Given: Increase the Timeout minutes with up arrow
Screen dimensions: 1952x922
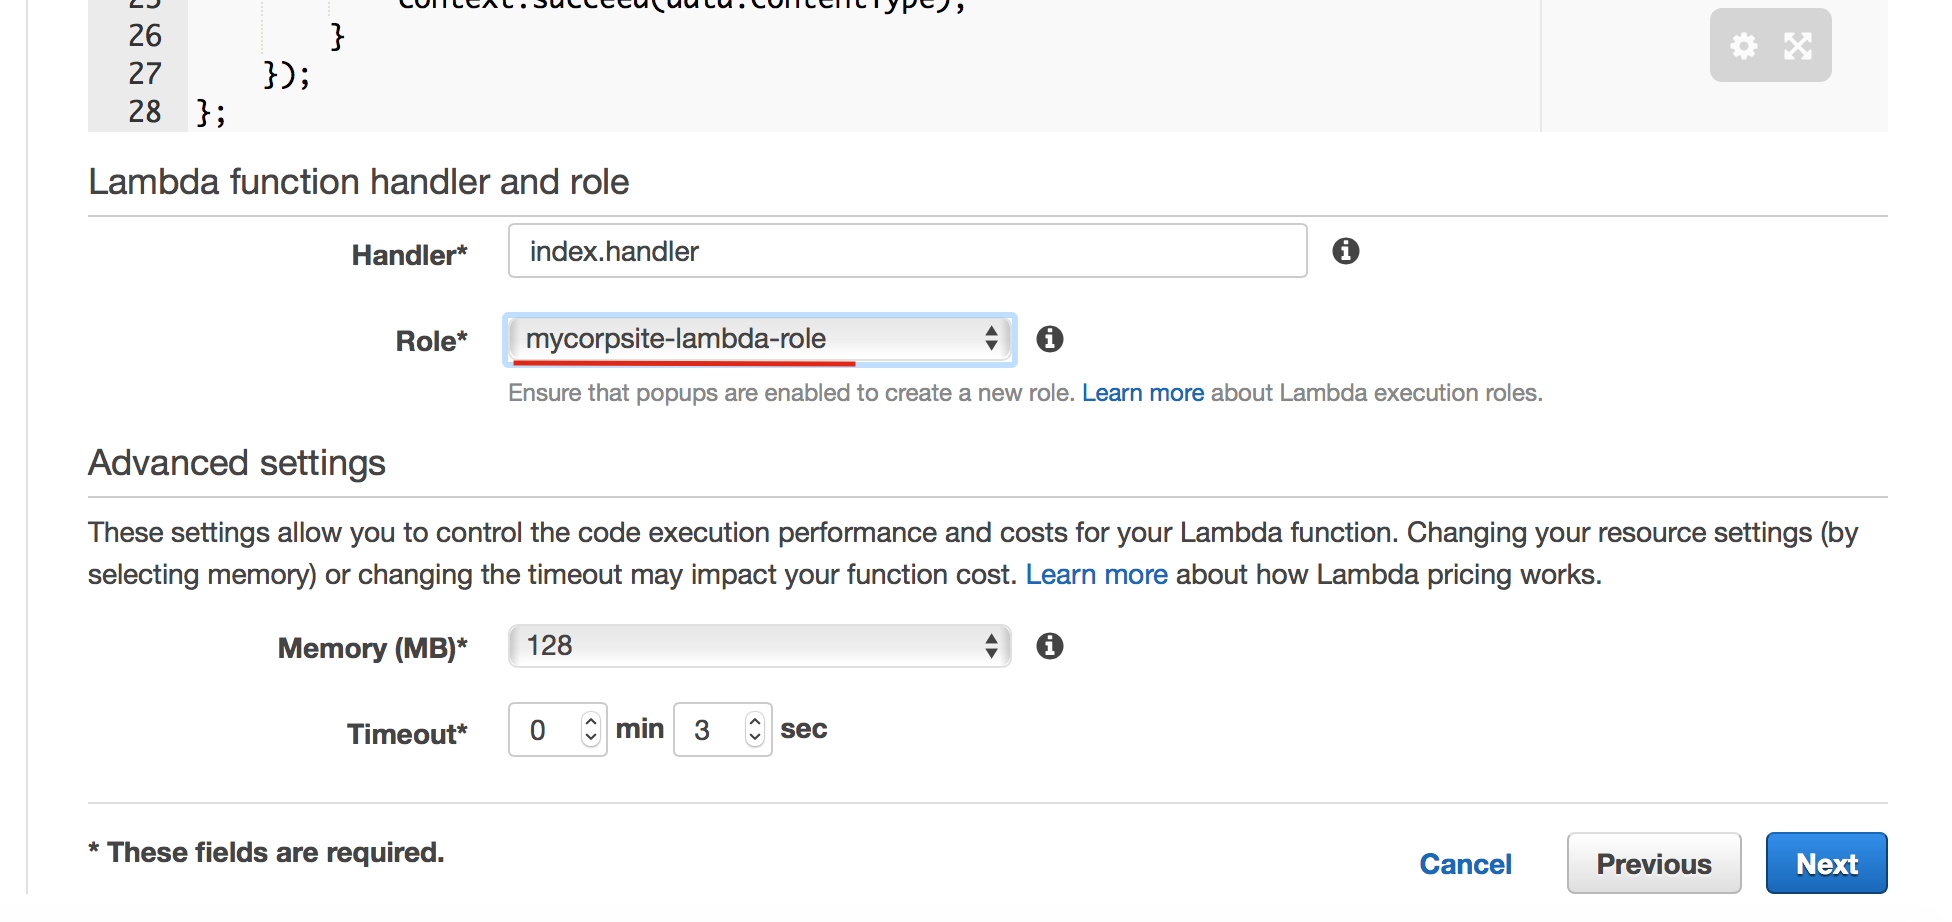Looking at the screenshot, I should 591,720.
